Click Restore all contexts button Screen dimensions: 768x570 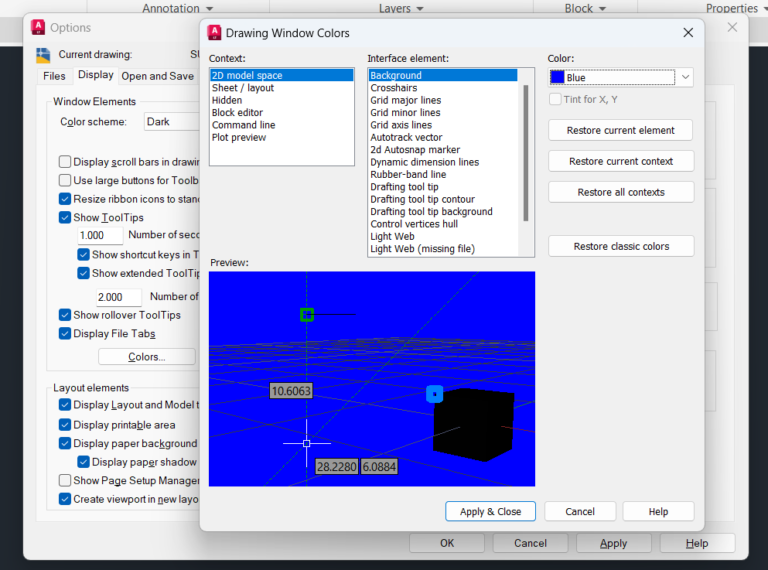pyautogui.click(x=621, y=192)
